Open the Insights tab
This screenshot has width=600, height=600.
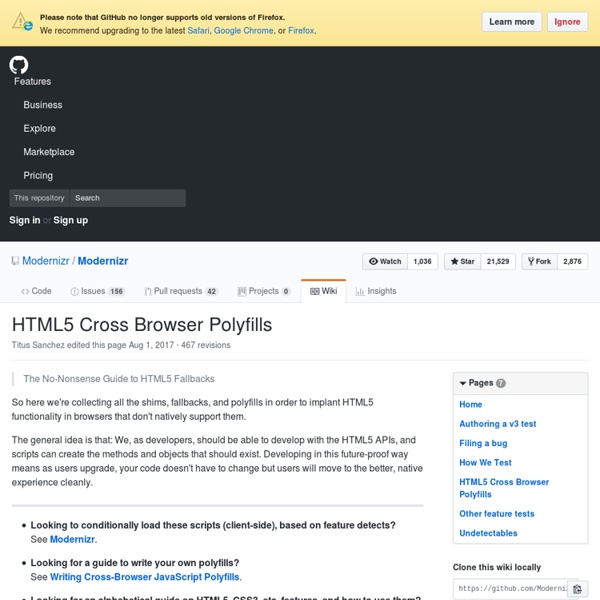(376, 291)
